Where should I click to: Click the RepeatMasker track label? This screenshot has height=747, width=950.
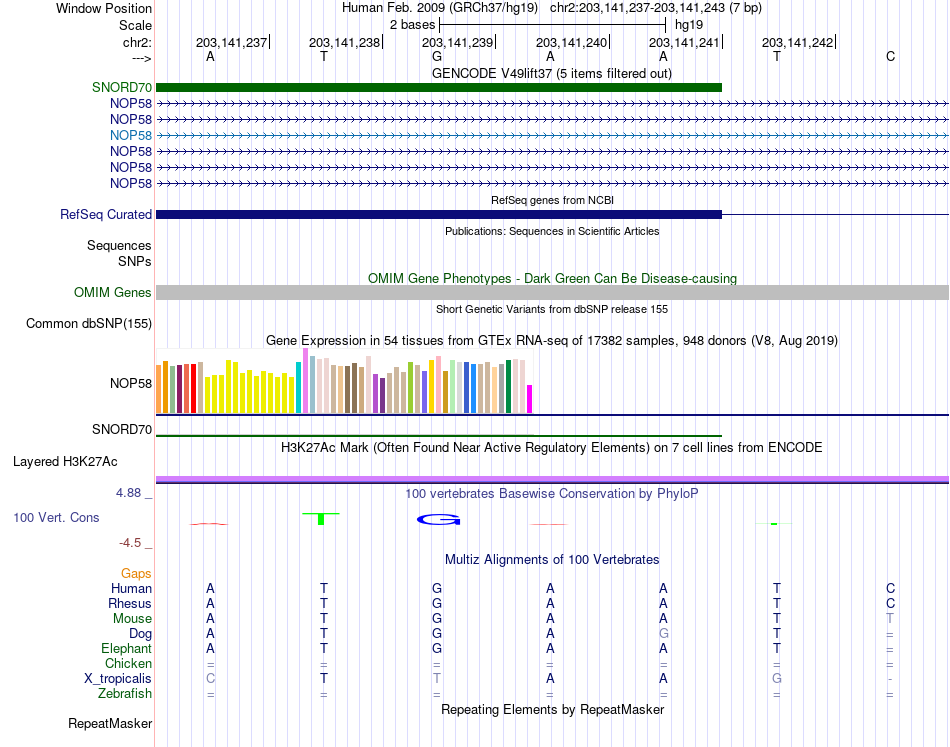(x=110, y=723)
